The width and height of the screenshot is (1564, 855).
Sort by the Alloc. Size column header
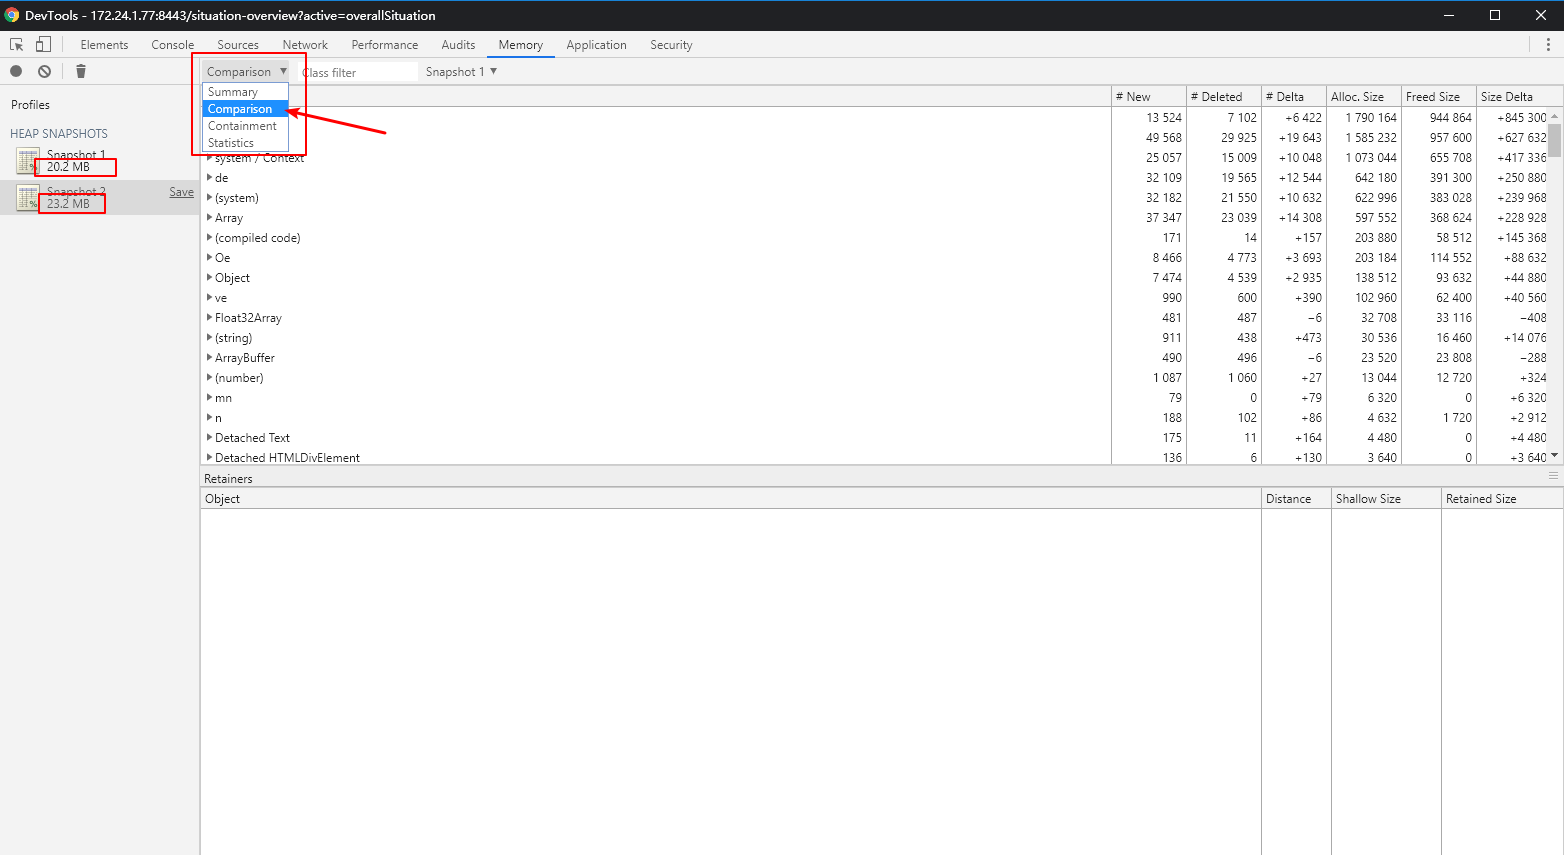click(1364, 97)
